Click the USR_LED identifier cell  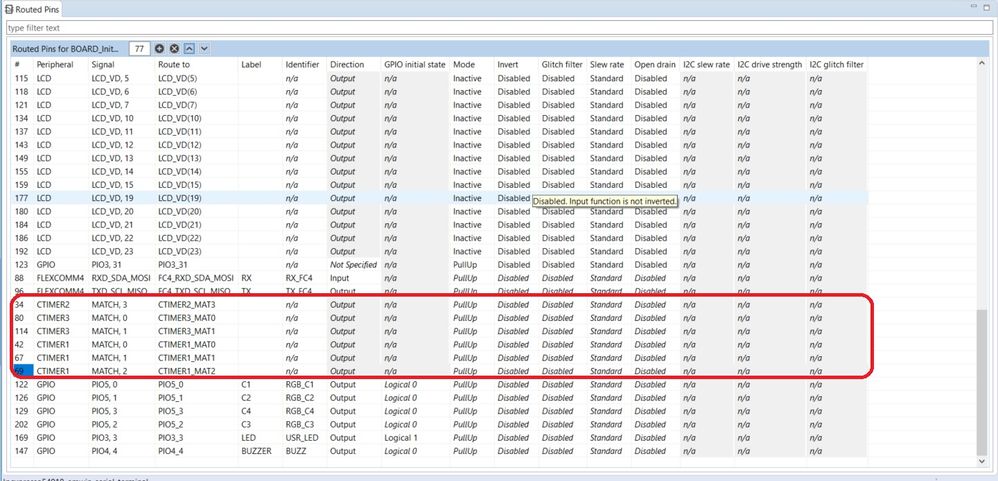point(302,438)
